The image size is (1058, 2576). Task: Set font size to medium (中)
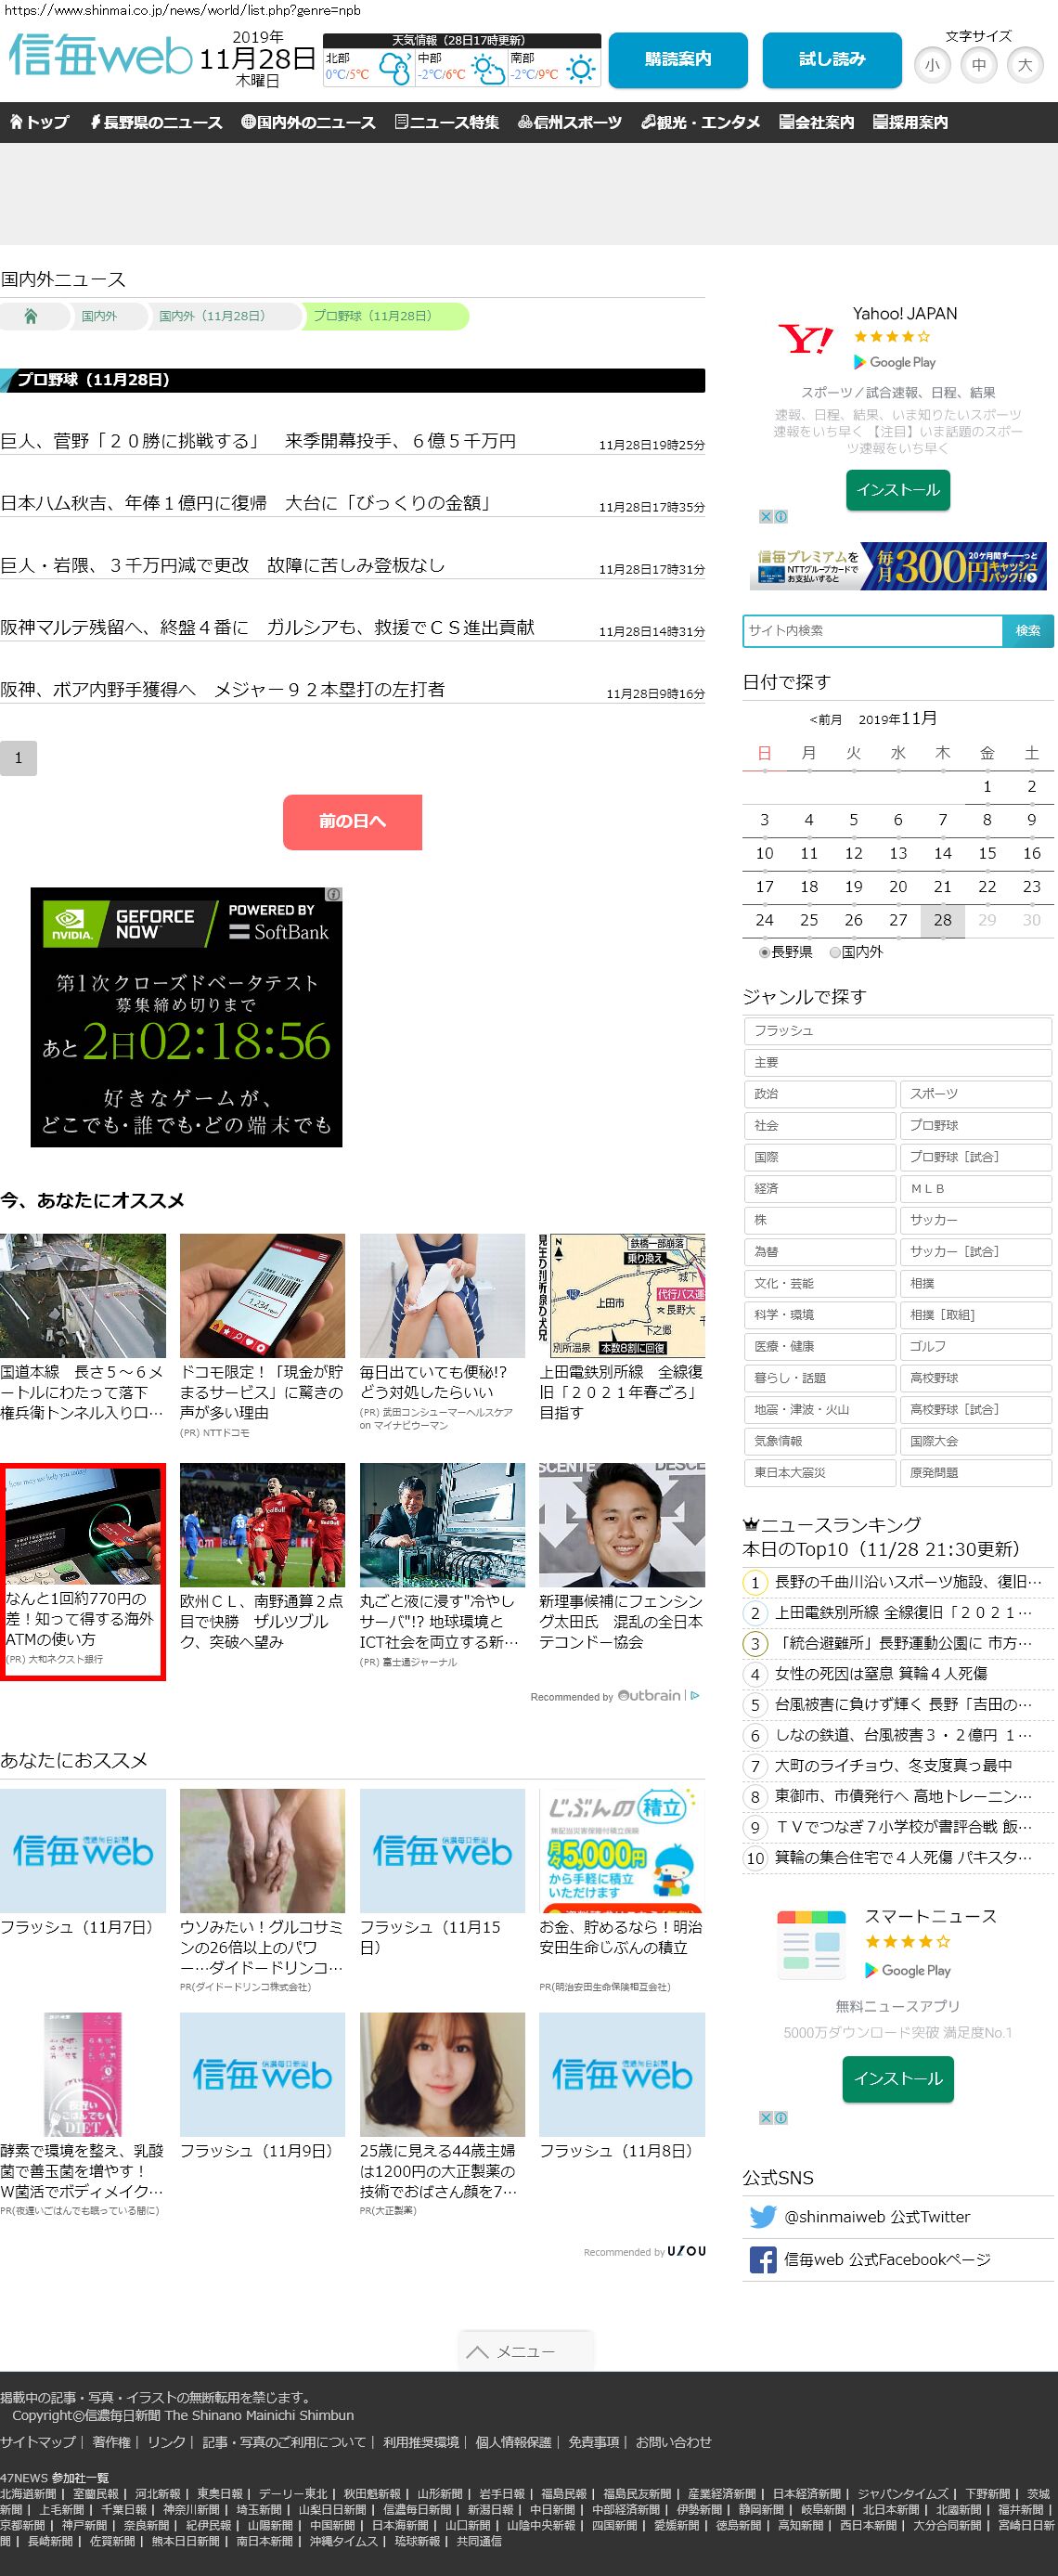coord(978,66)
